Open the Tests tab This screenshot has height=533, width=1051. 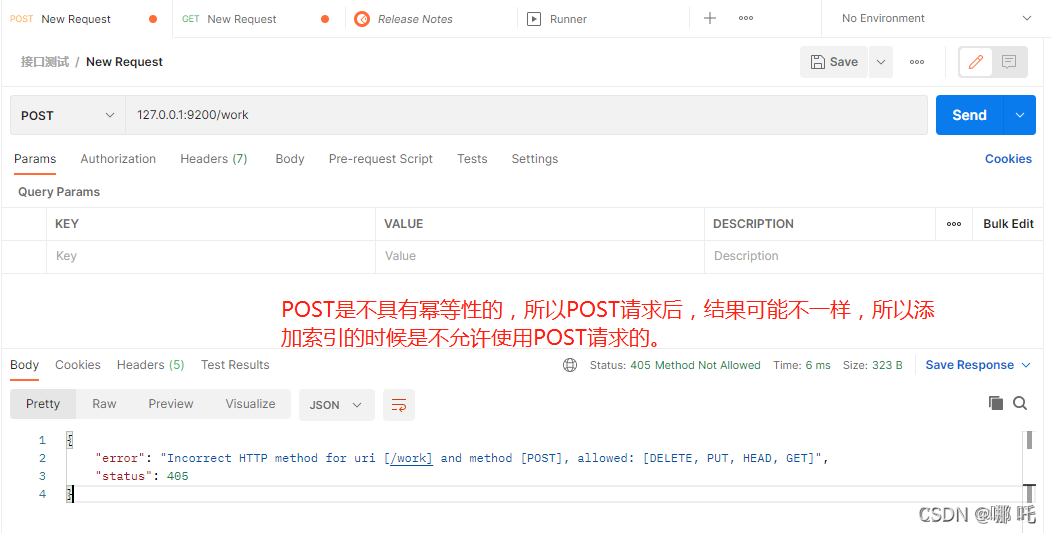click(x=472, y=159)
